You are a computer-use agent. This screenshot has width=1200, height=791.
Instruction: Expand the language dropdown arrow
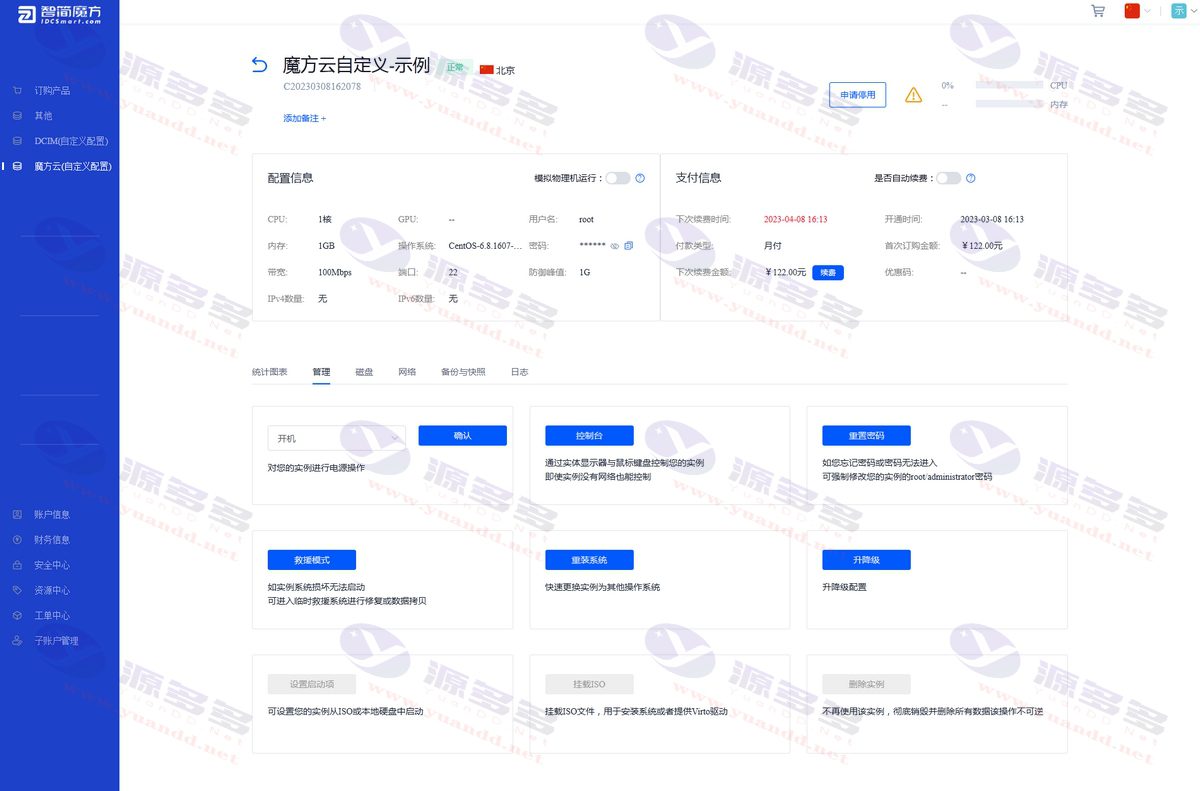click(1147, 12)
